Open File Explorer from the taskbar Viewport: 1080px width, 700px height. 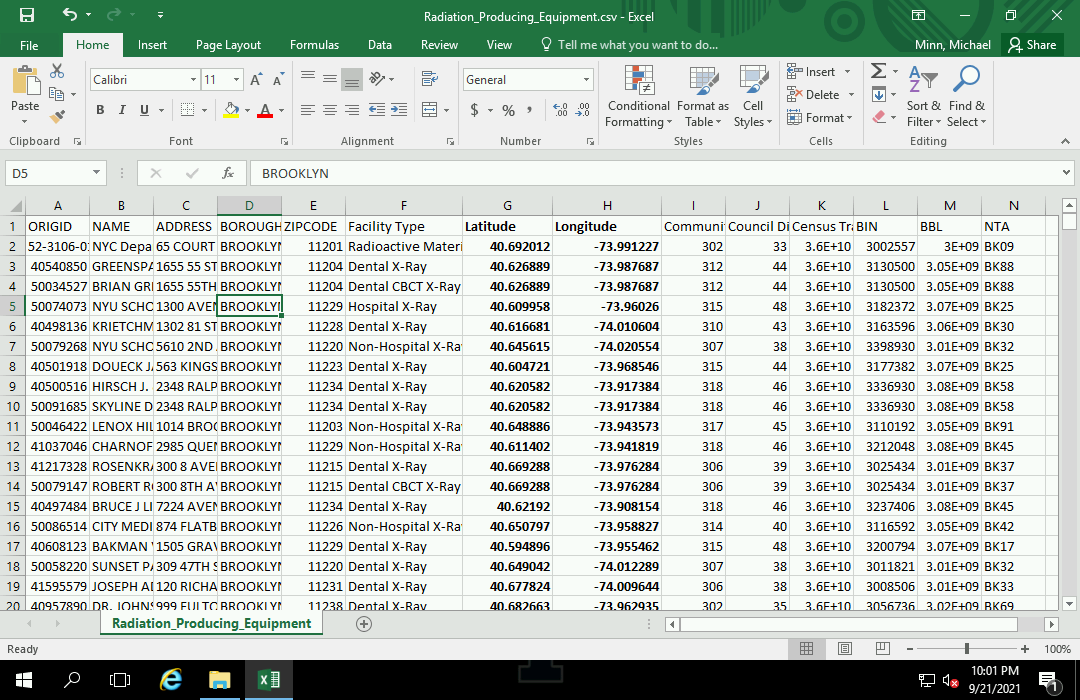coord(219,680)
